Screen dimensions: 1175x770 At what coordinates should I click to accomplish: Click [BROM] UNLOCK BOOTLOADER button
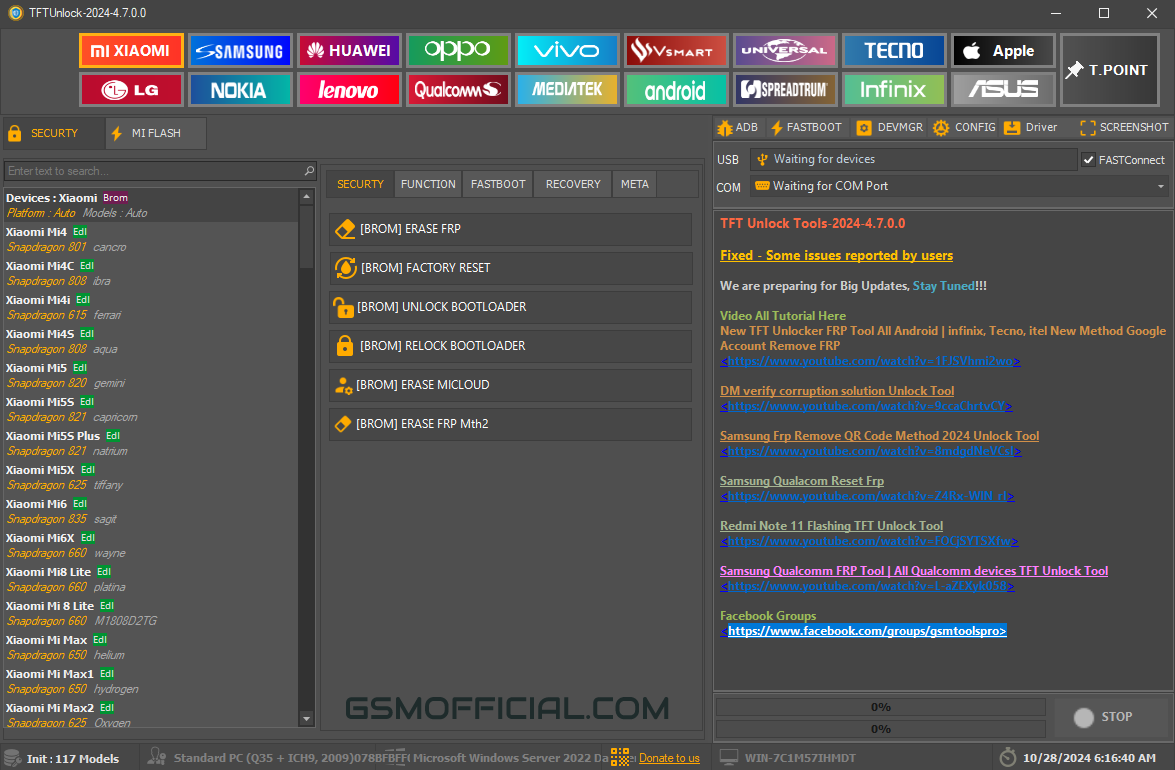click(510, 307)
